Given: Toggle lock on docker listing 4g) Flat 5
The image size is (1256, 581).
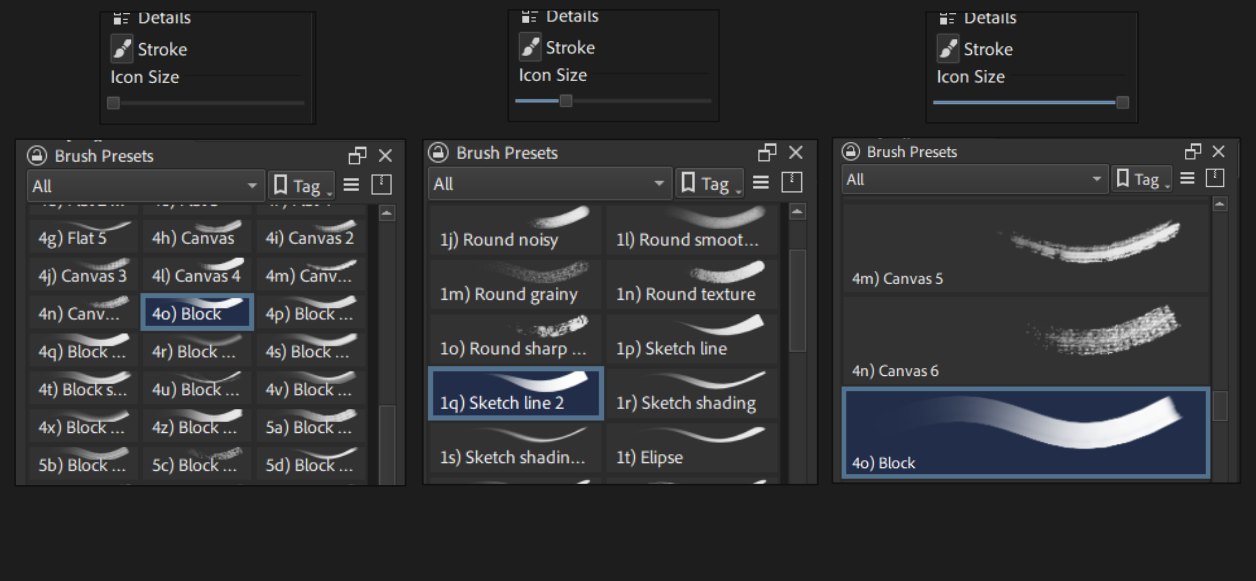Looking at the screenshot, I should [37, 156].
